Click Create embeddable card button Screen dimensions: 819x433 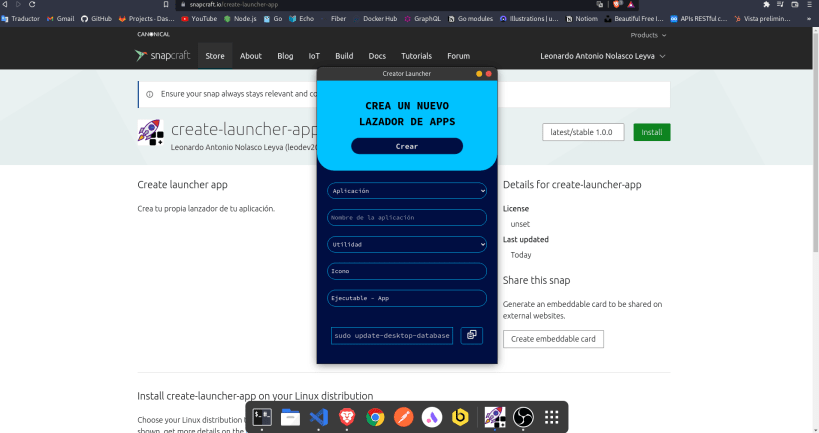point(553,339)
